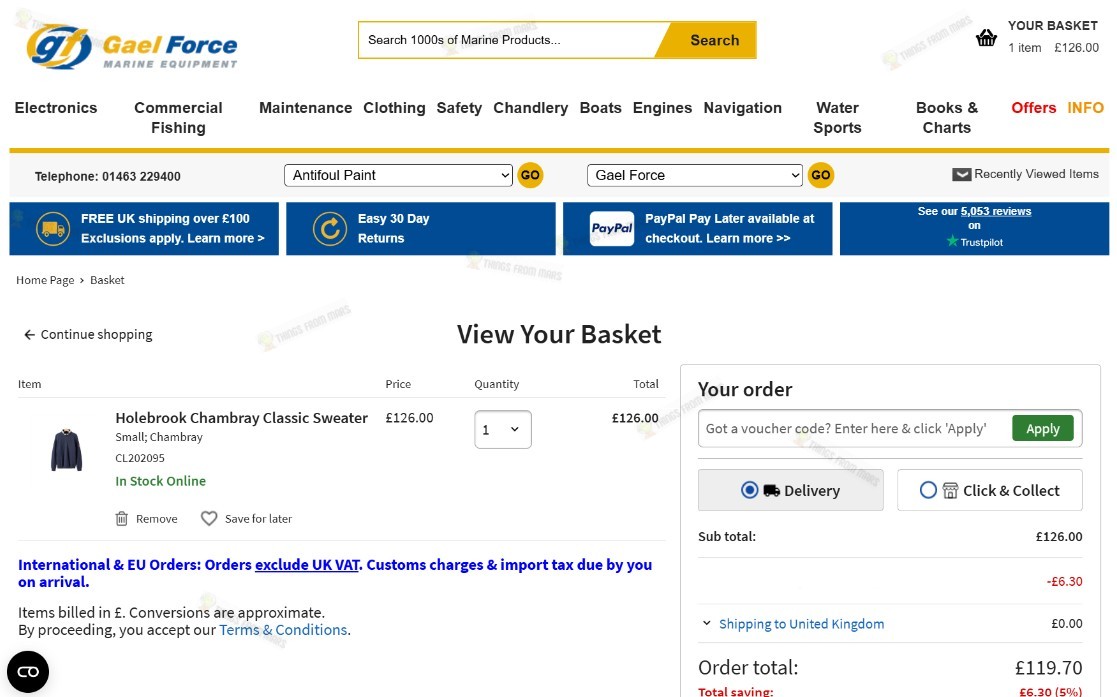
Task: Open the Navigation menu
Action: tap(742, 108)
